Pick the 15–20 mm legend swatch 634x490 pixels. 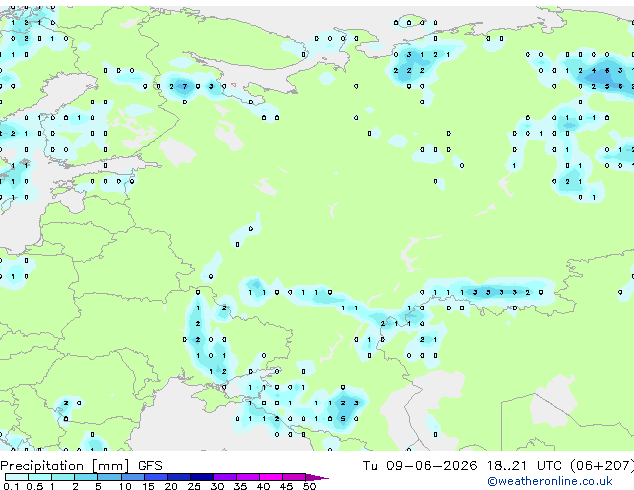pos(155,477)
